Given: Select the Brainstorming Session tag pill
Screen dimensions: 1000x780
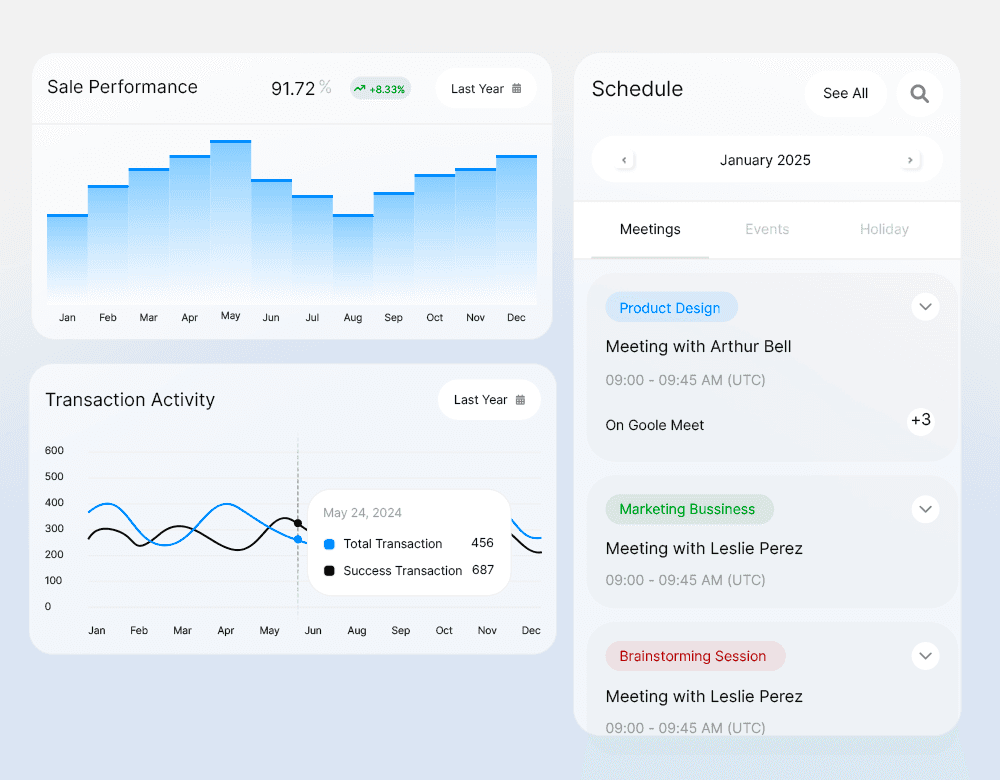Looking at the screenshot, I should [x=695, y=656].
